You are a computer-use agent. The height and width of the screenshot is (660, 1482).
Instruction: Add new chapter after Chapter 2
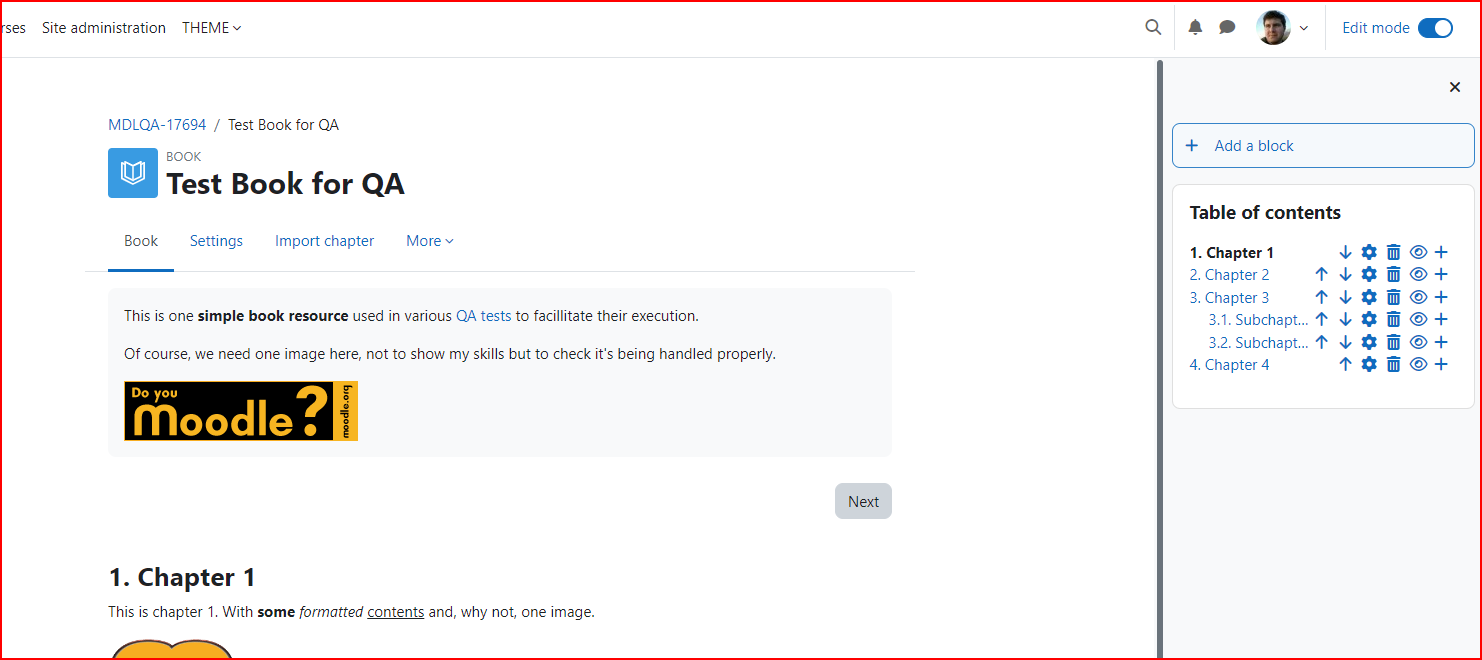pyautogui.click(x=1441, y=275)
